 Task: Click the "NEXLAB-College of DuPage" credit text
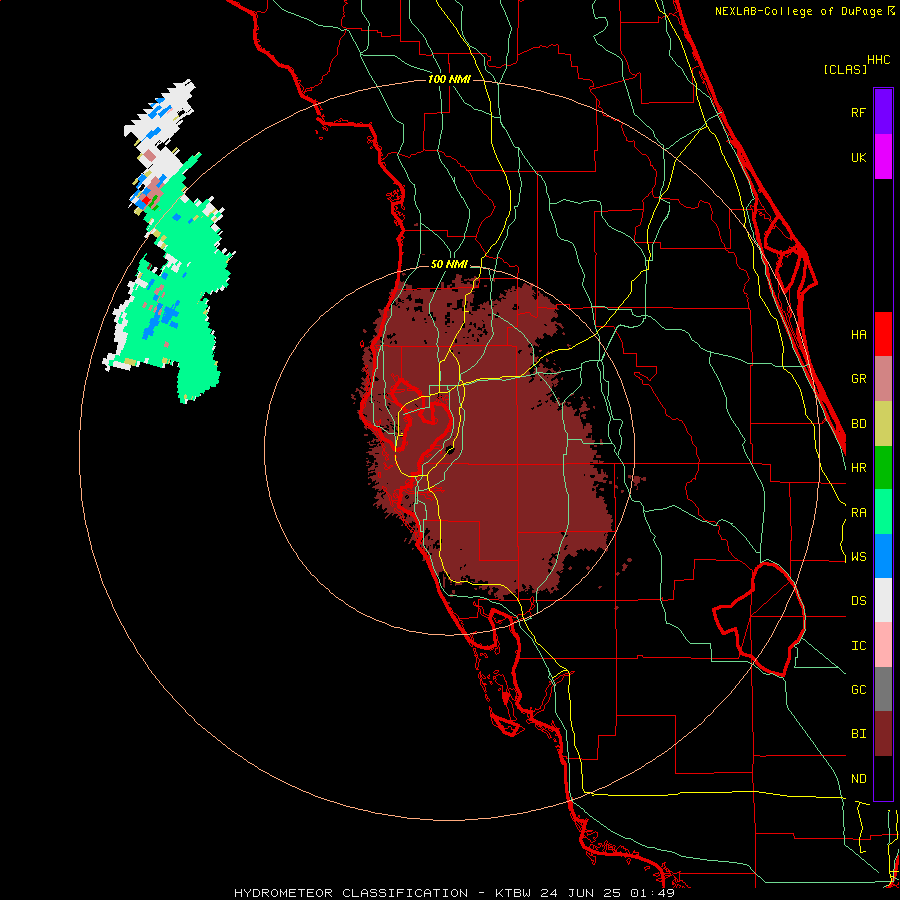click(x=798, y=11)
